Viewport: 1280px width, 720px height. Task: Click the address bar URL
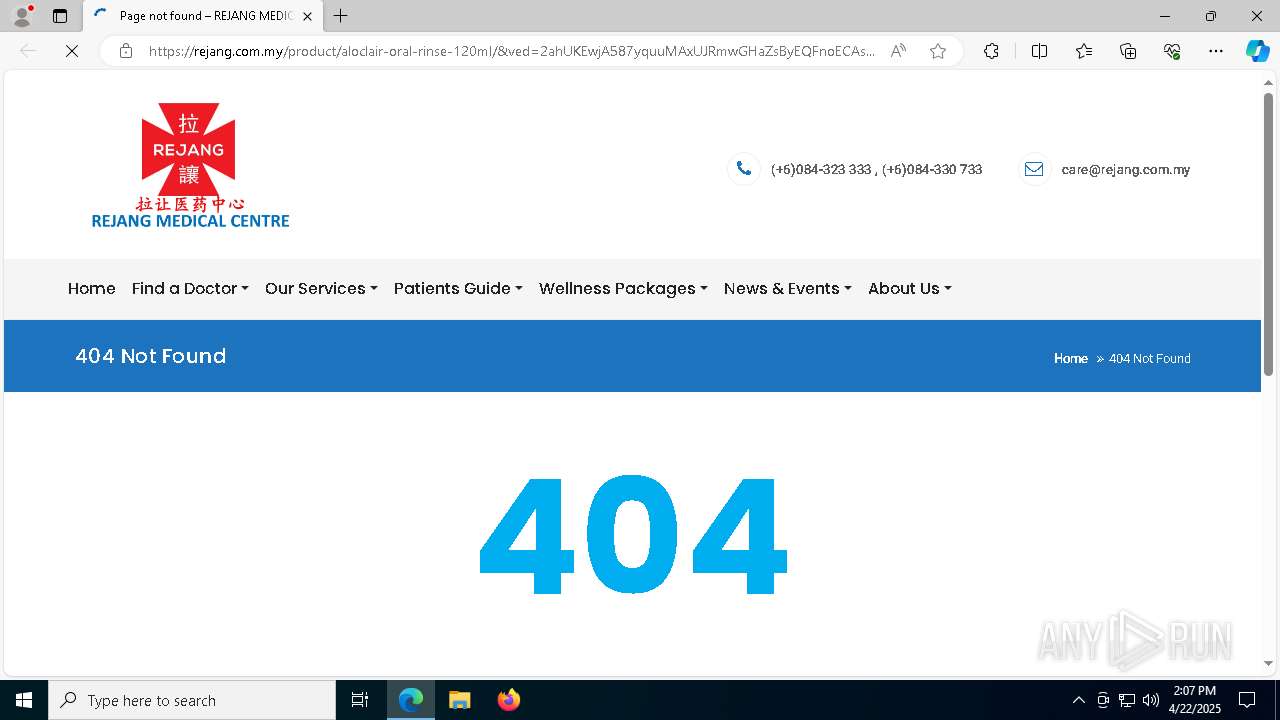(x=511, y=51)
